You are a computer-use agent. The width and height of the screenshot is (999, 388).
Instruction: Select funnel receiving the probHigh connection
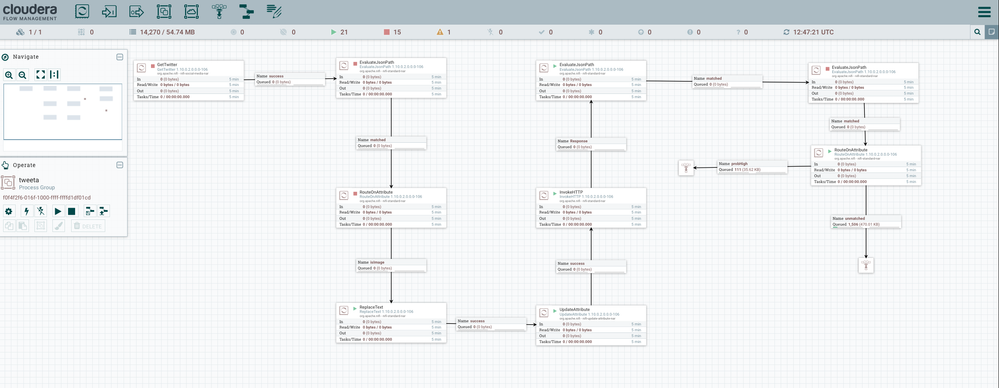coord(686,168)
